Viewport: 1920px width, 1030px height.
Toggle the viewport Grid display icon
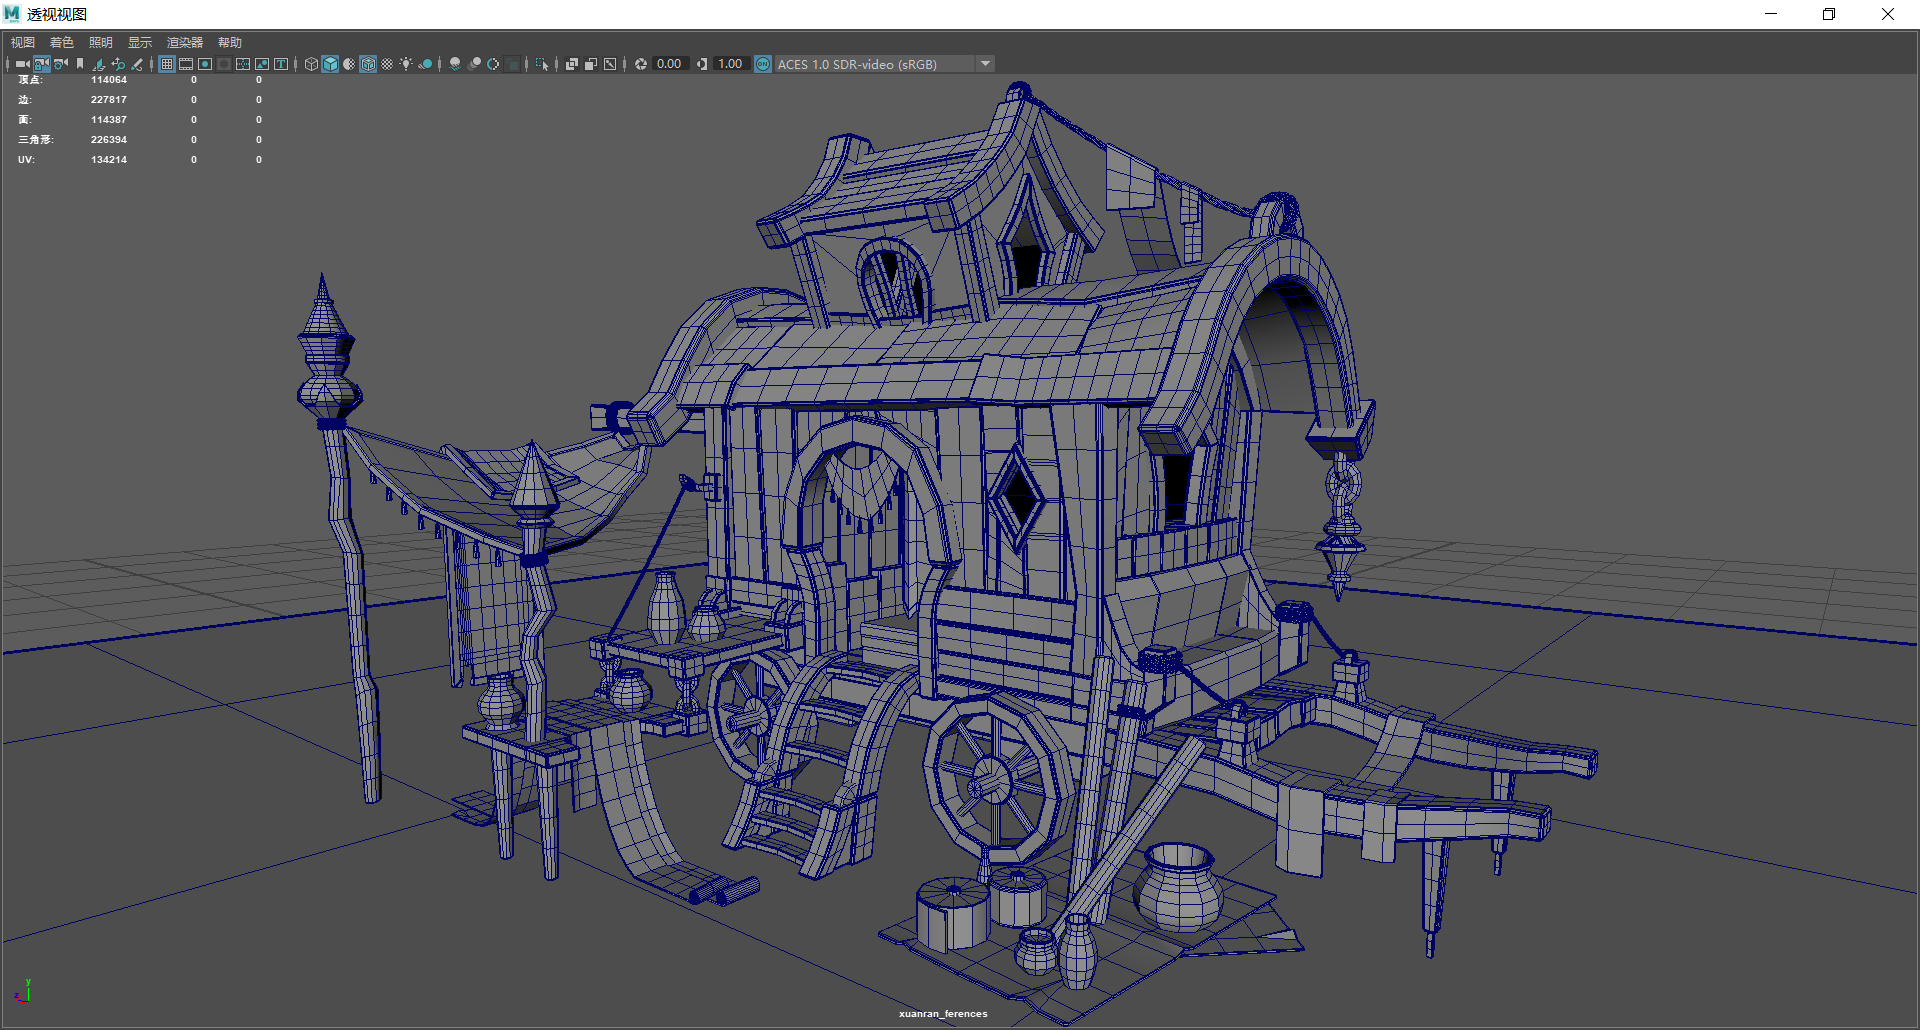tap(167, 64)
